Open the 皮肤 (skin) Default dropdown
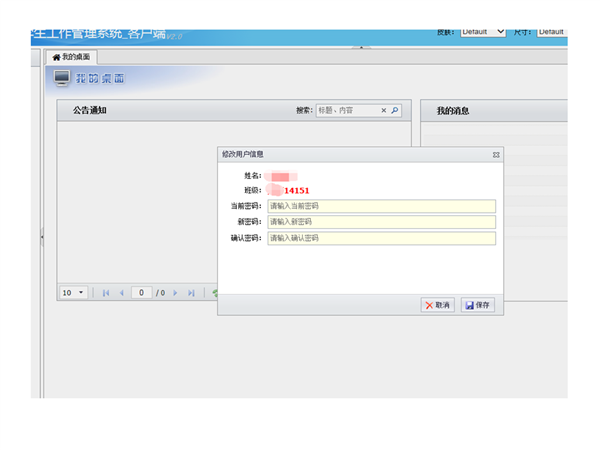Image resolution: width=600 pixels, height=450 pixels. (x=483, y=32)
